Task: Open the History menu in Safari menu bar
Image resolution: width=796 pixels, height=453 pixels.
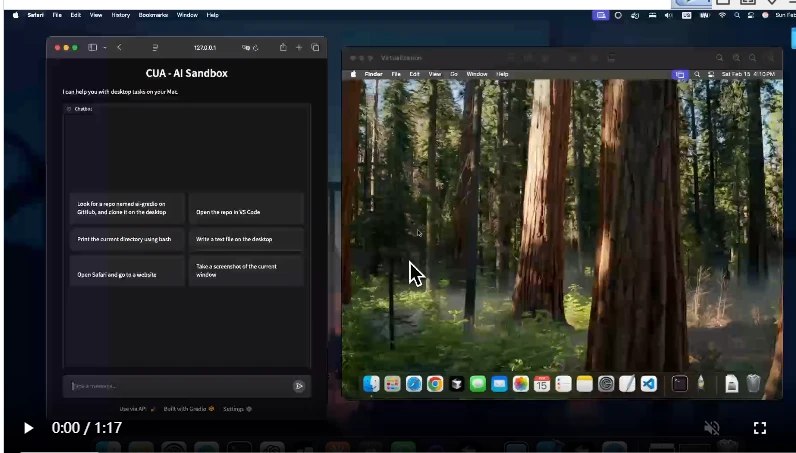Action: point(120,15)
